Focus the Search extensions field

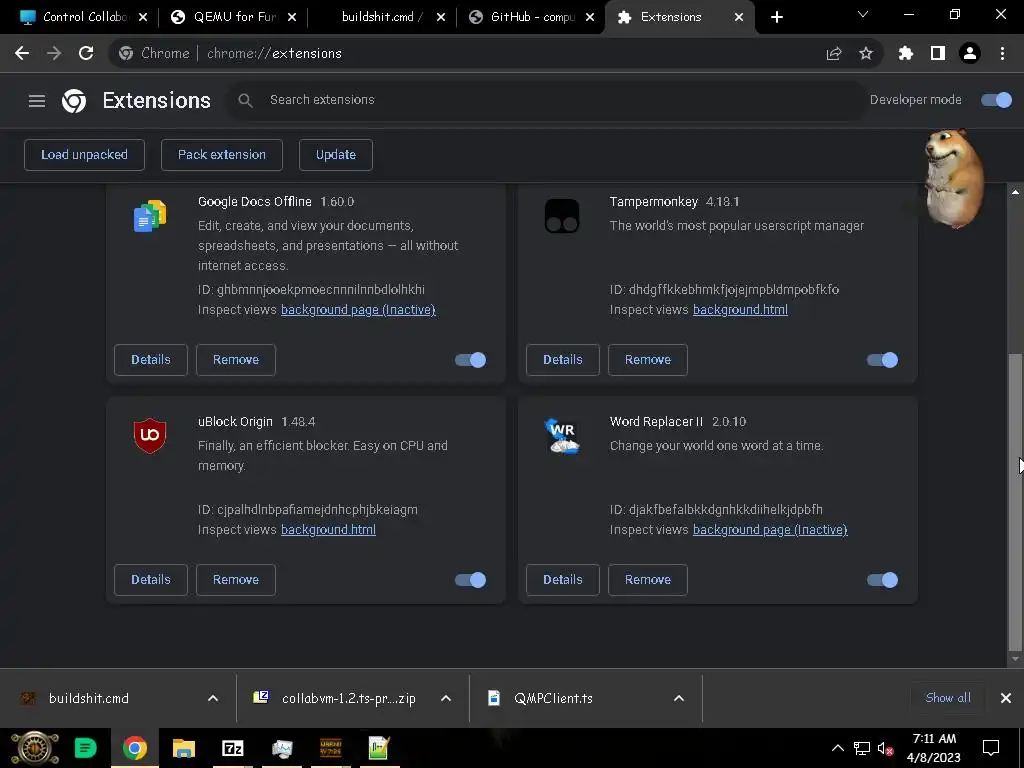coord(547,100)
